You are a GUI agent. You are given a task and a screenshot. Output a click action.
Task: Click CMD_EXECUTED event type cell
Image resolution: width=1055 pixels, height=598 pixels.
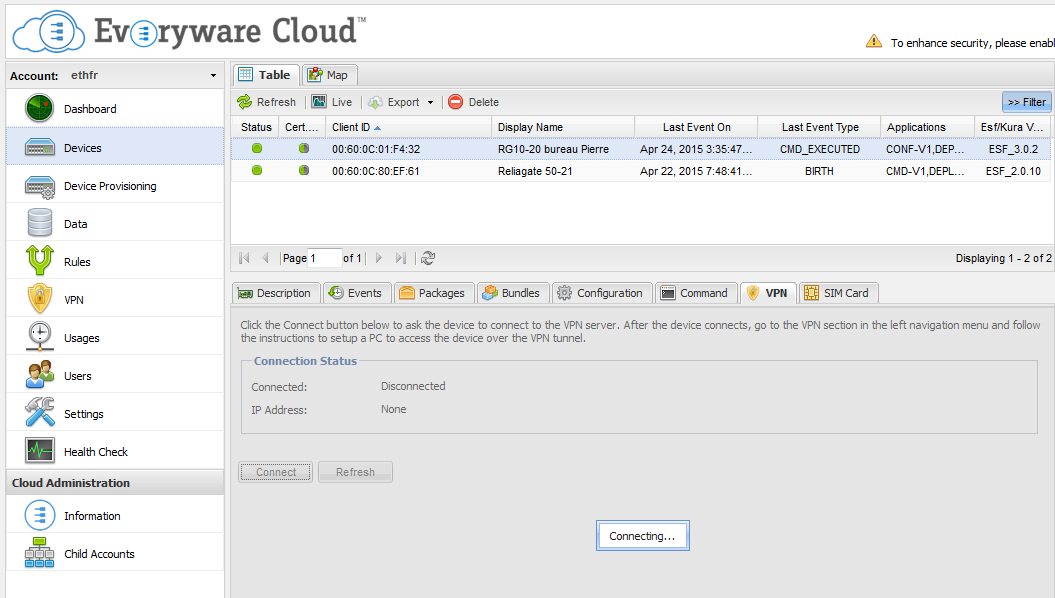[x=820, y=149]
